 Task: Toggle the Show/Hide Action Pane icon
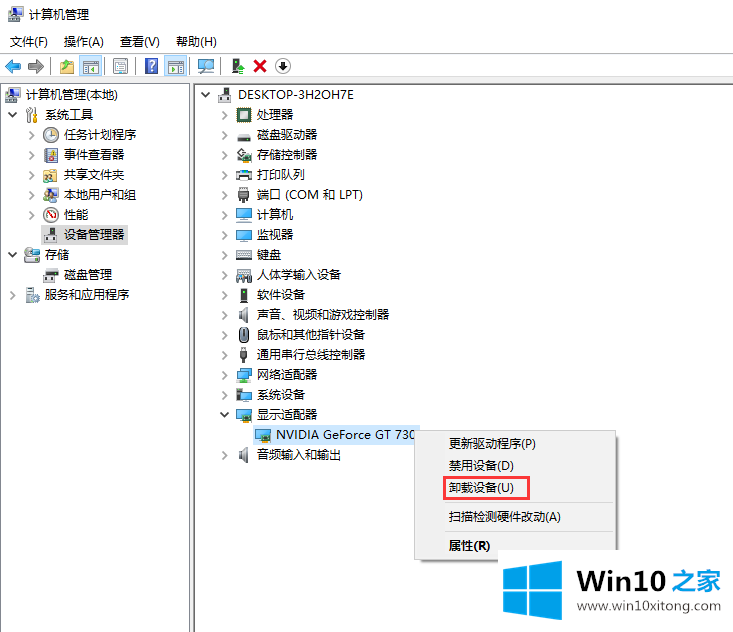(x=176, y=66)
